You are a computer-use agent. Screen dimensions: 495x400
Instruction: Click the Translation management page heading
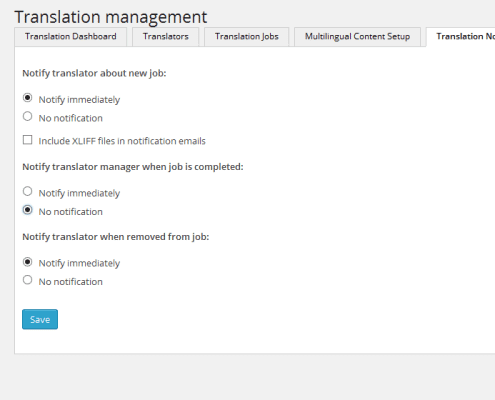click(x=111, y=17)
